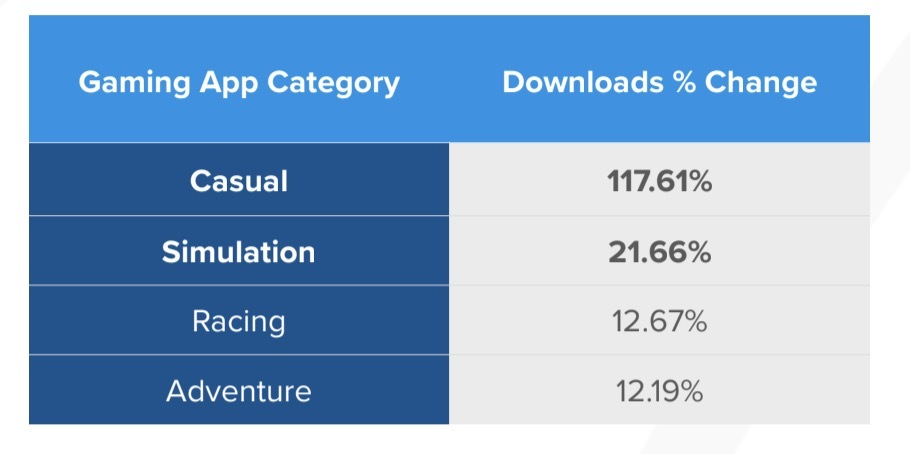Click the 12.67% value cell
This screenshot has width=910, height=454.
tap(659, 320)
